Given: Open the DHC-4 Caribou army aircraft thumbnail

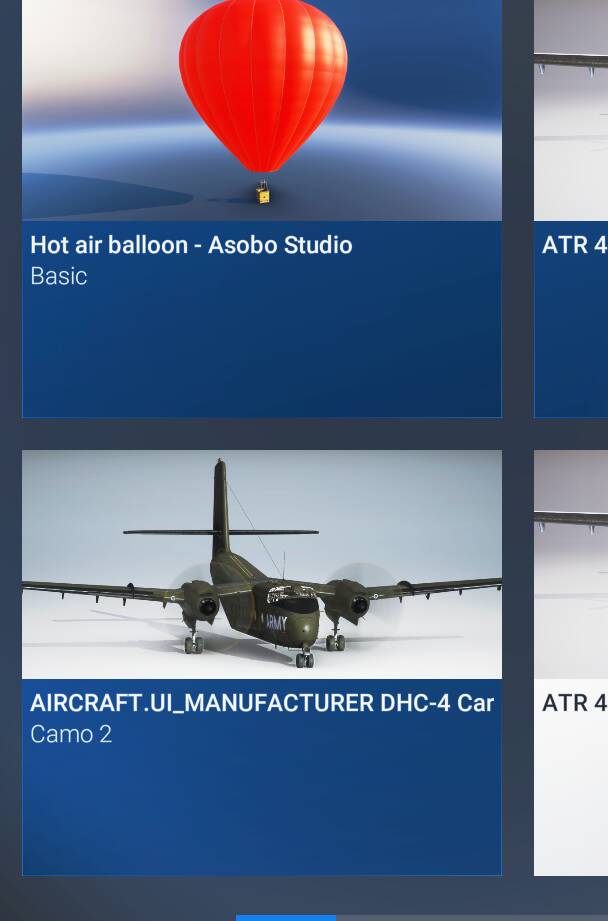Looking at the screenshot, I should pyautogui.click(x=262, y=564).
